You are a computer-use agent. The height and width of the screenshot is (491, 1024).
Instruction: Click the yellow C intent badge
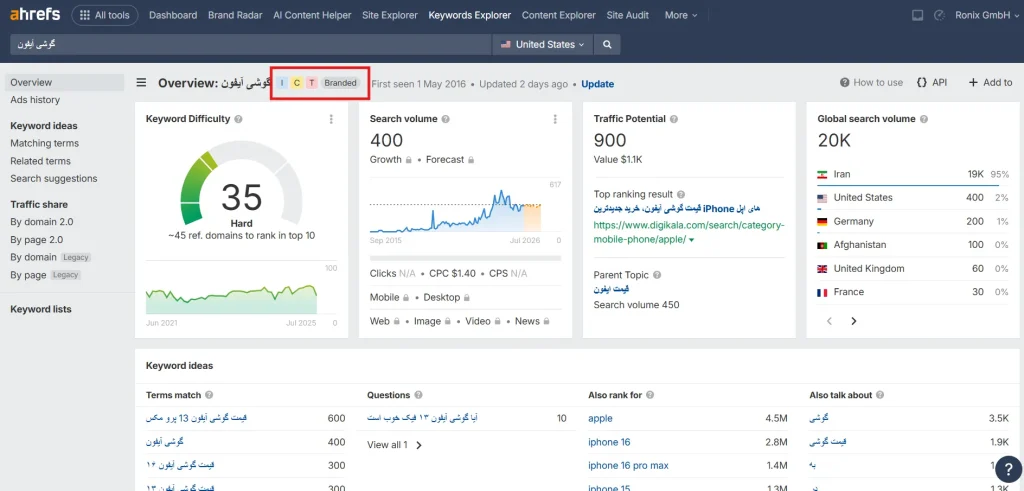click(296, 83)
